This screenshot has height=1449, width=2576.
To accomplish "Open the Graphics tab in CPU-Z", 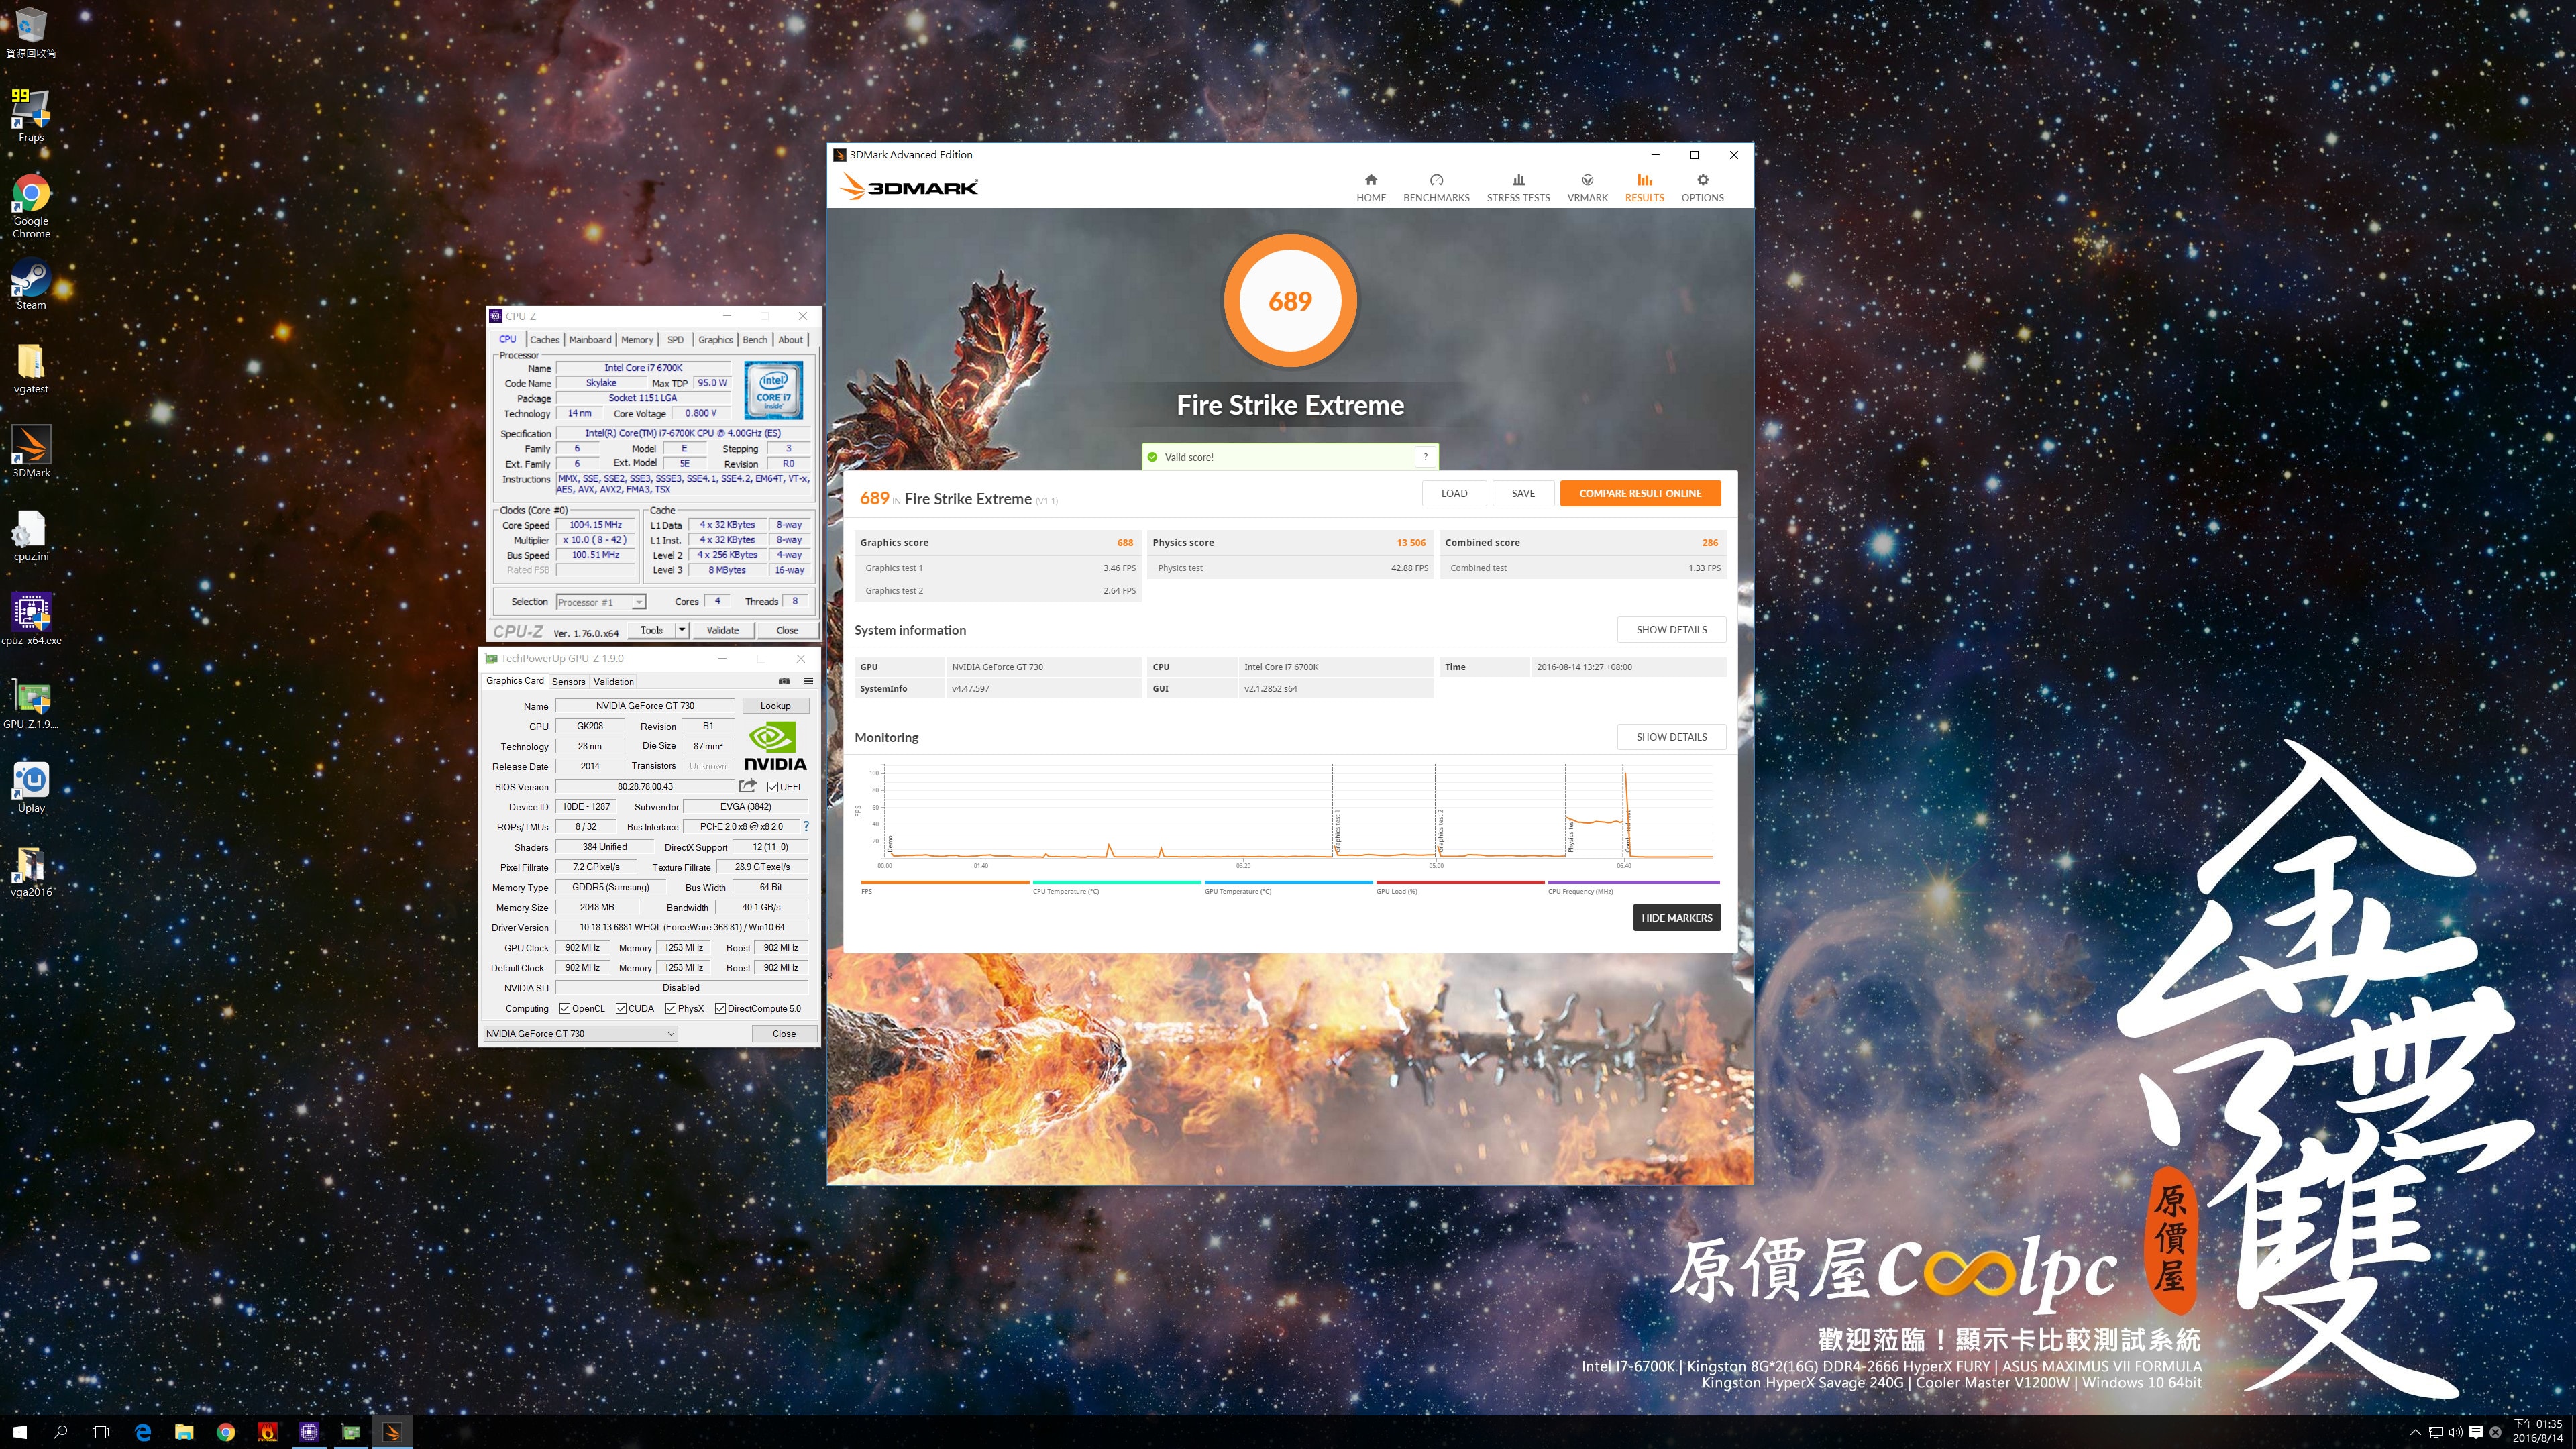I will tap(715, 340).
